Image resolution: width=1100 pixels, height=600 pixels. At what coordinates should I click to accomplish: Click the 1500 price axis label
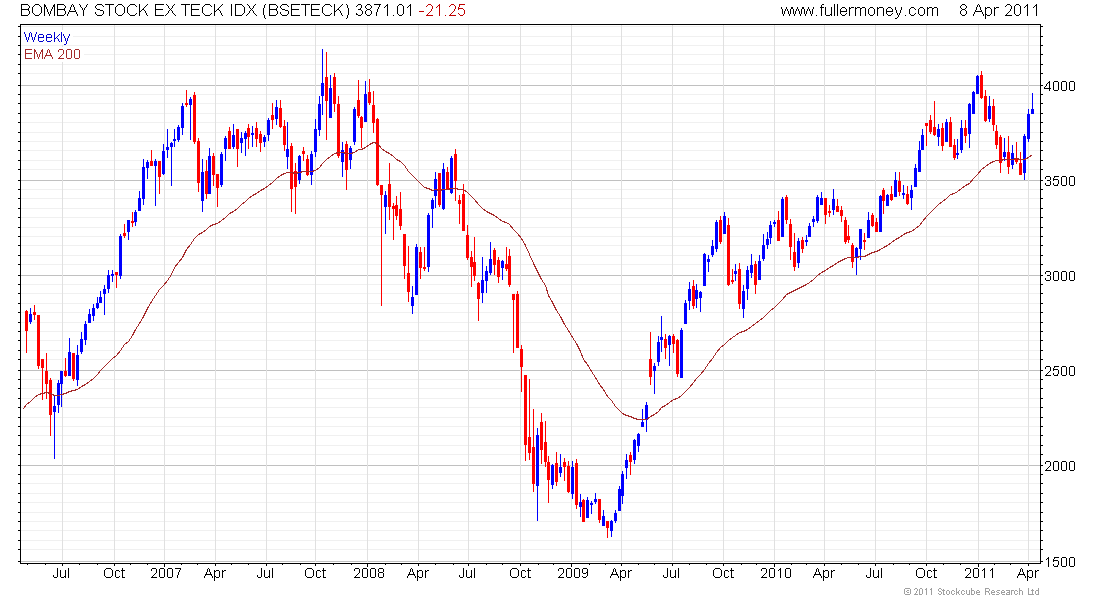point(1060,561)
